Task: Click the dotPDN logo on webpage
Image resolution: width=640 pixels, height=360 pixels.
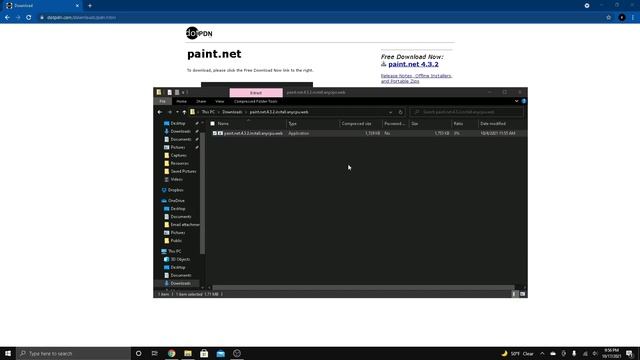Action: 199,33
